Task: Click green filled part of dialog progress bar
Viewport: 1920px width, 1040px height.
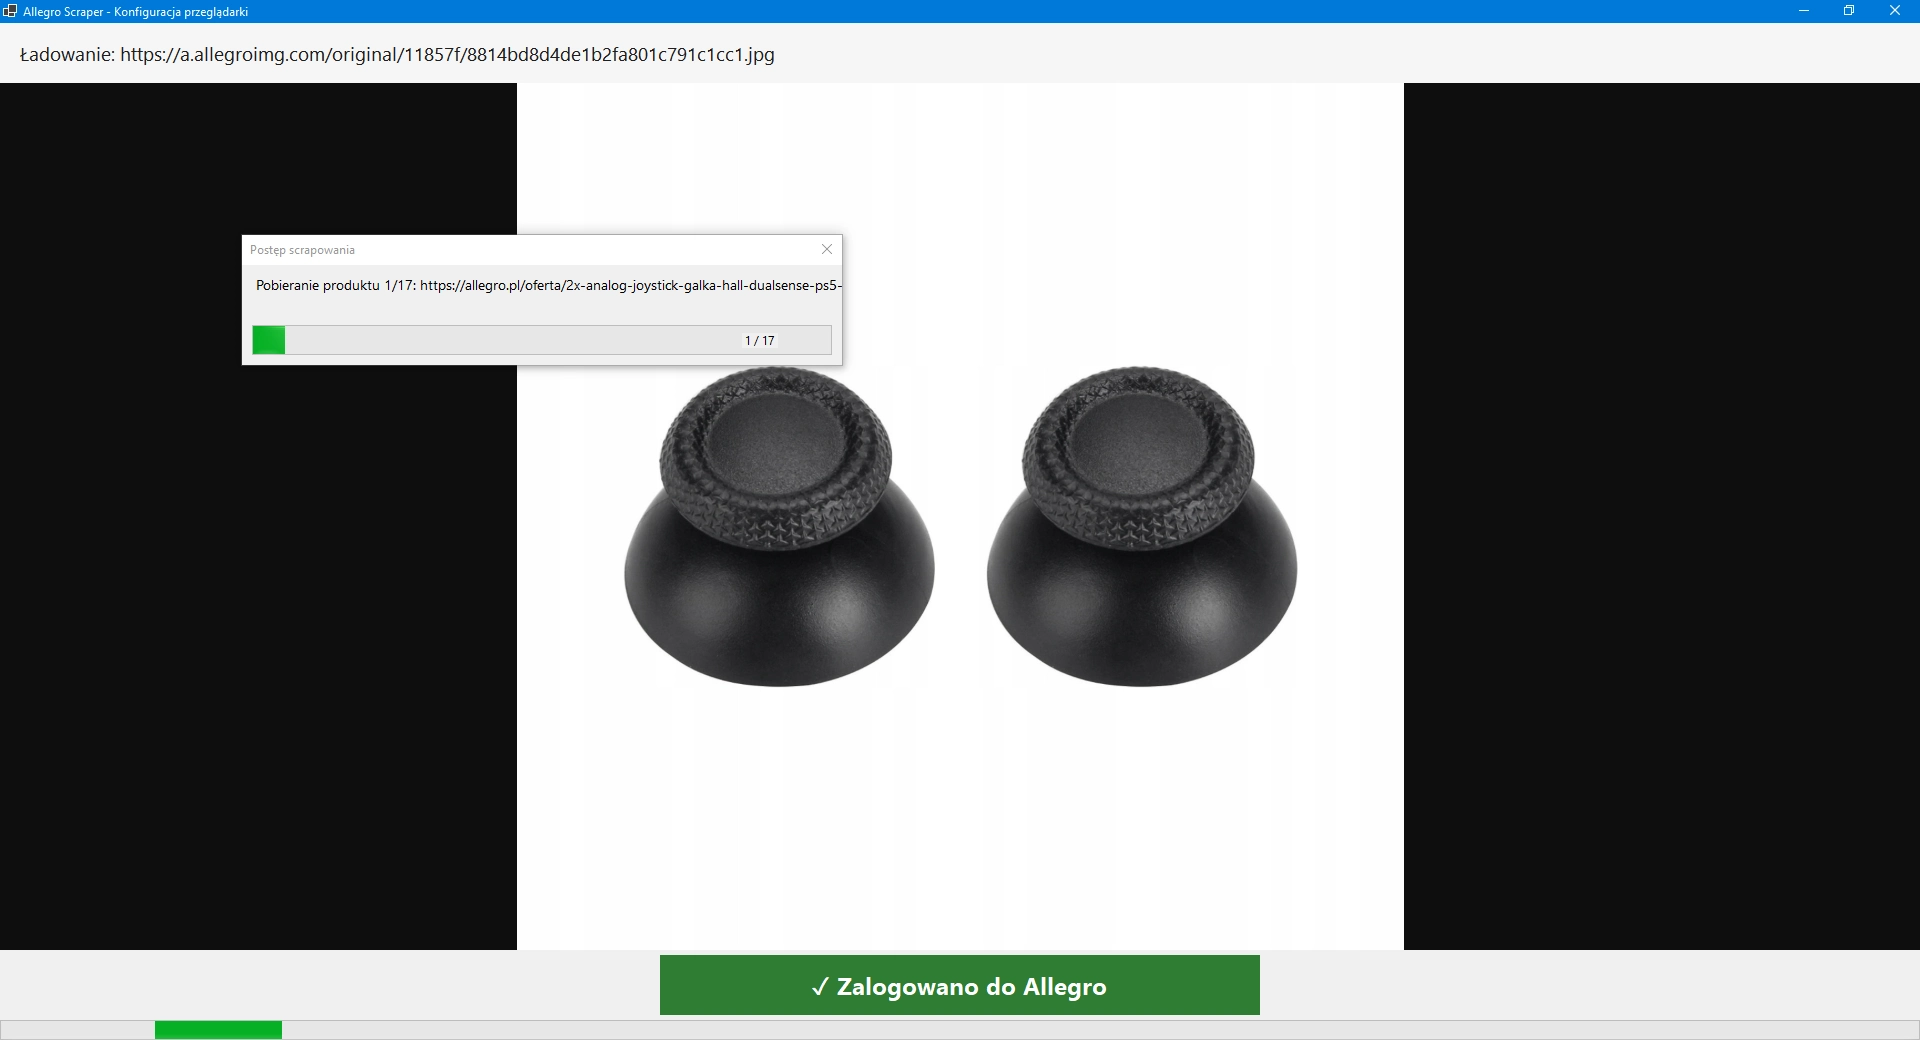Action: (269, 340)
